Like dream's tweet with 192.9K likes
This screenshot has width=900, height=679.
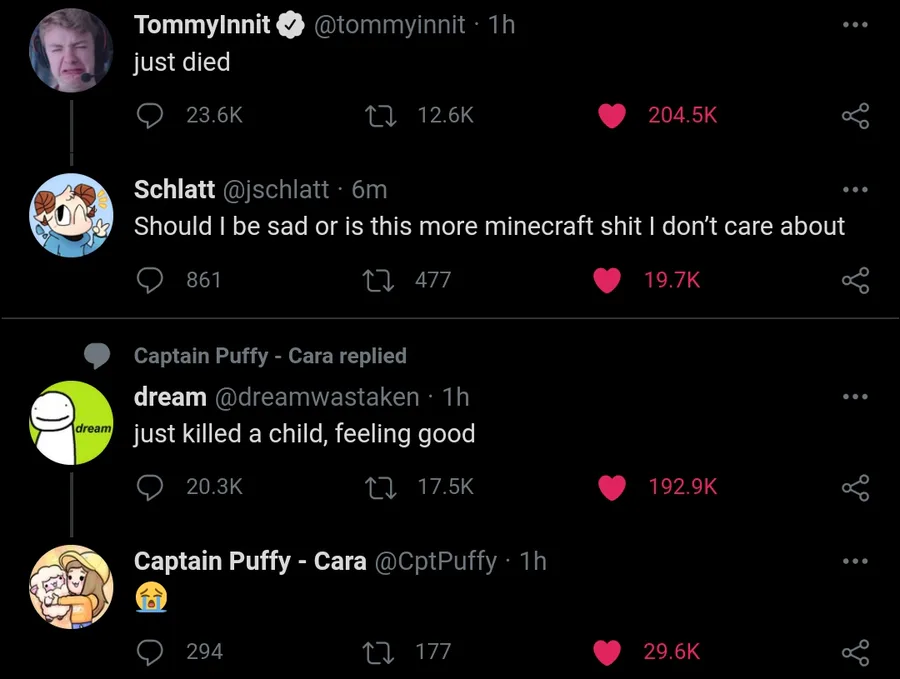click(x=612, y=487)
